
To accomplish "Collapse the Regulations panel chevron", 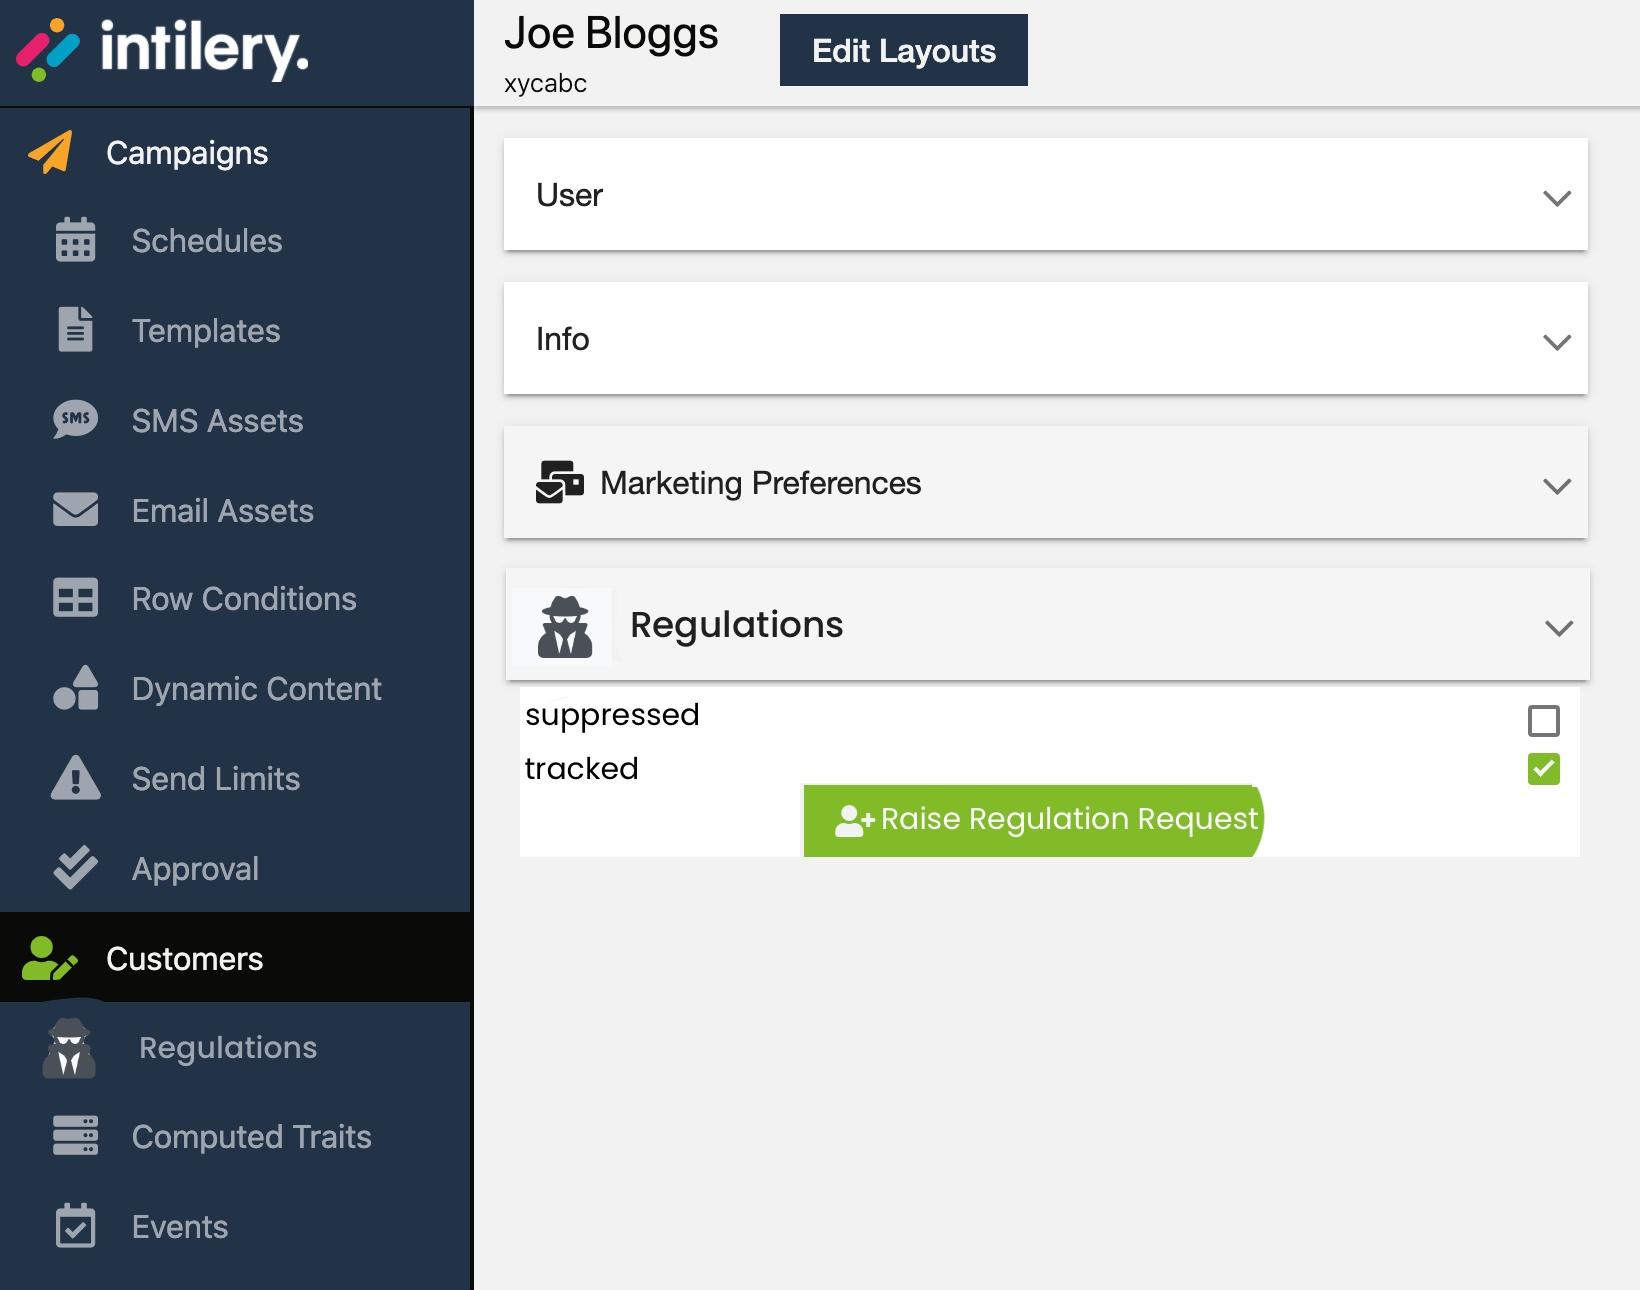I will [x=1559, y=628].
